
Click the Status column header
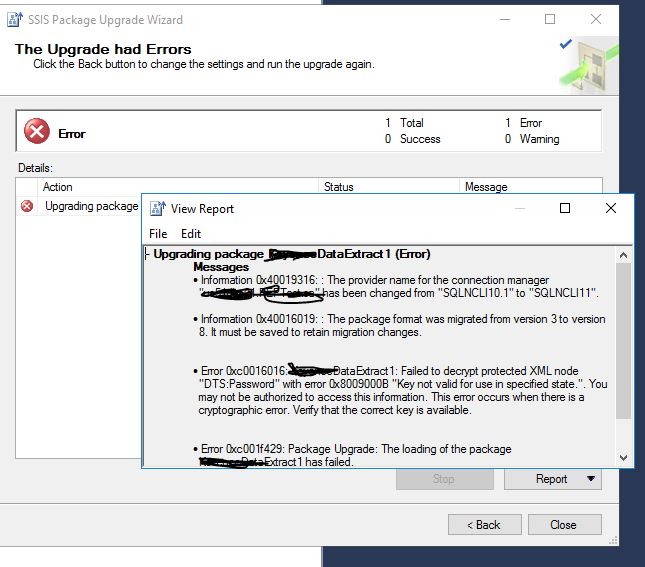click(x=389, y=187)
